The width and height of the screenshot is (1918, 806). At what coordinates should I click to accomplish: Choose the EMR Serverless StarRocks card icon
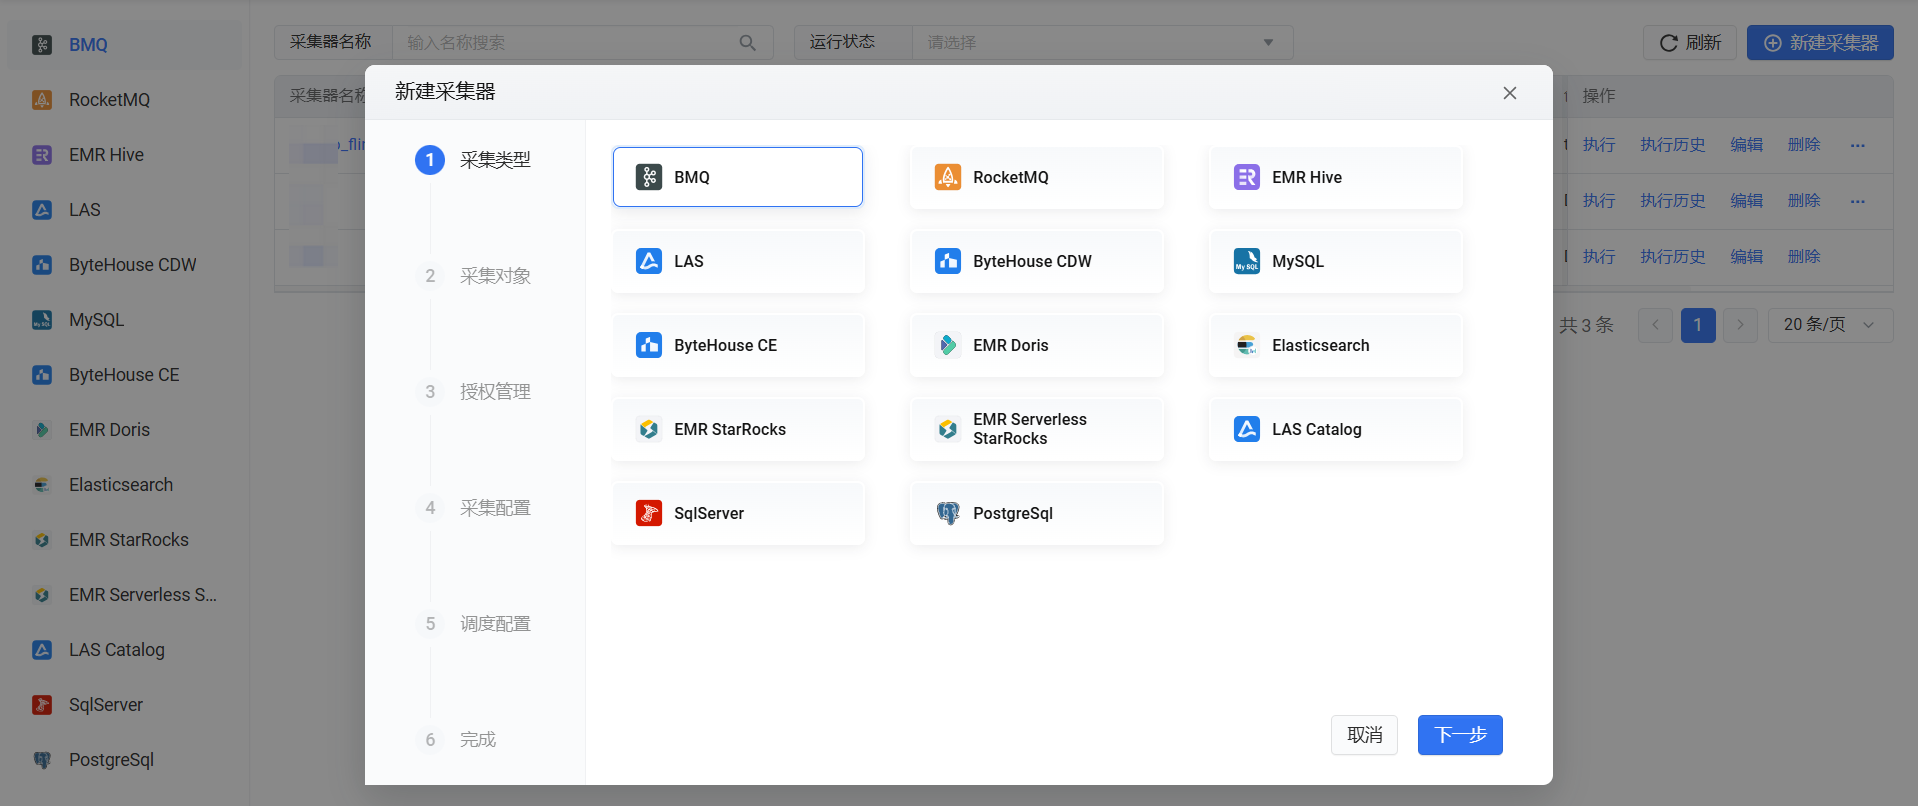(948, 429)
